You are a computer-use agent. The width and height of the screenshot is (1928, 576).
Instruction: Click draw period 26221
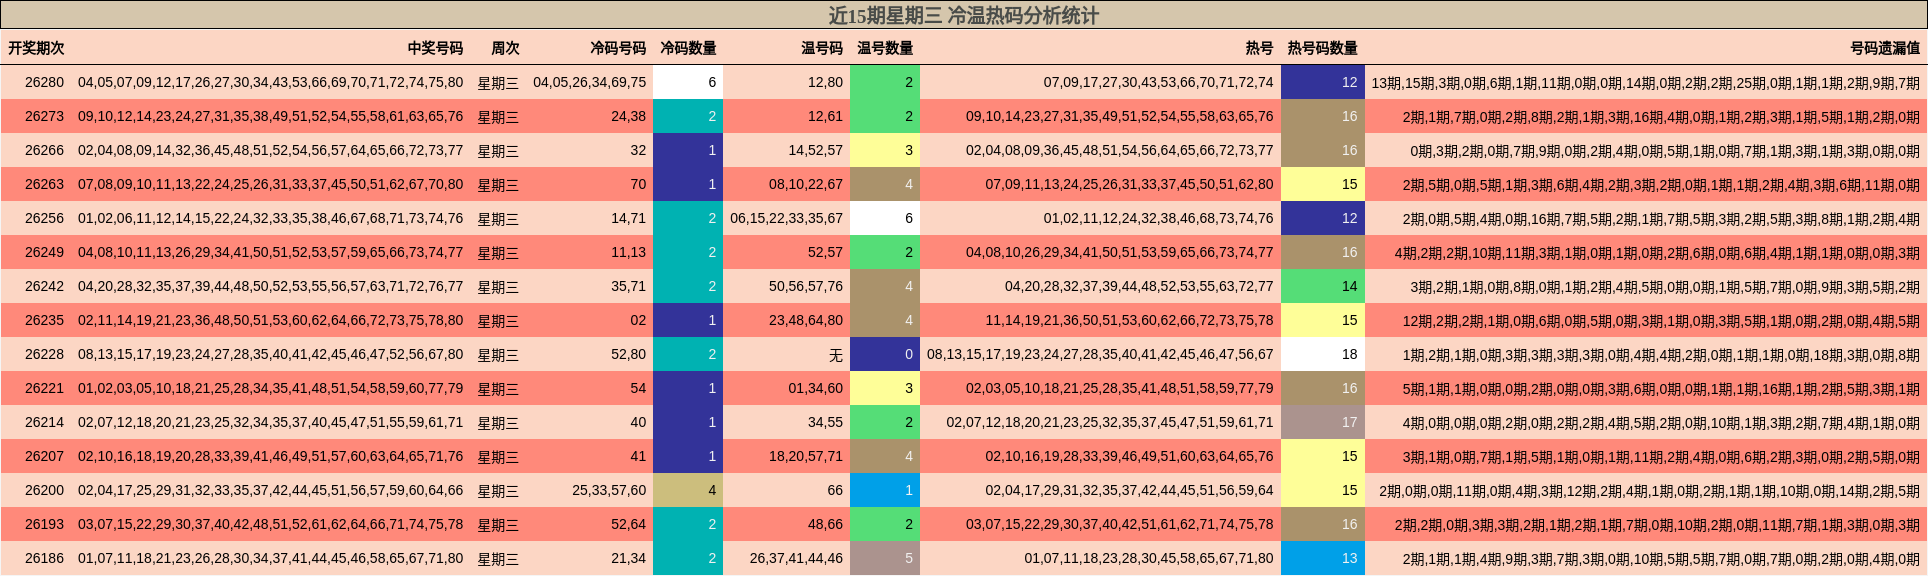(x=44, y=388)
